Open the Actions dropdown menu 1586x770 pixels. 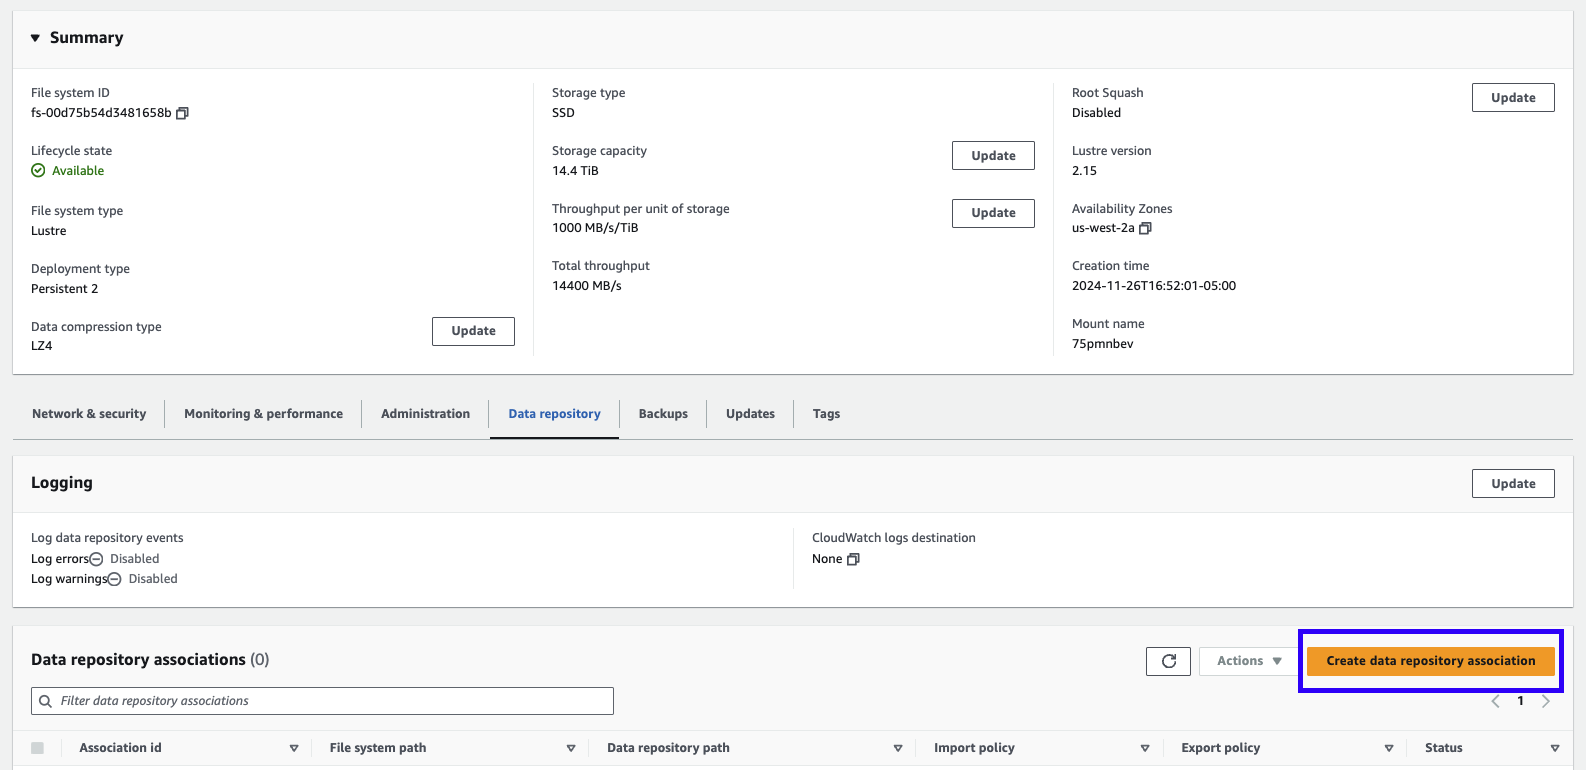pyautogui.click(x=1248, y=661)
